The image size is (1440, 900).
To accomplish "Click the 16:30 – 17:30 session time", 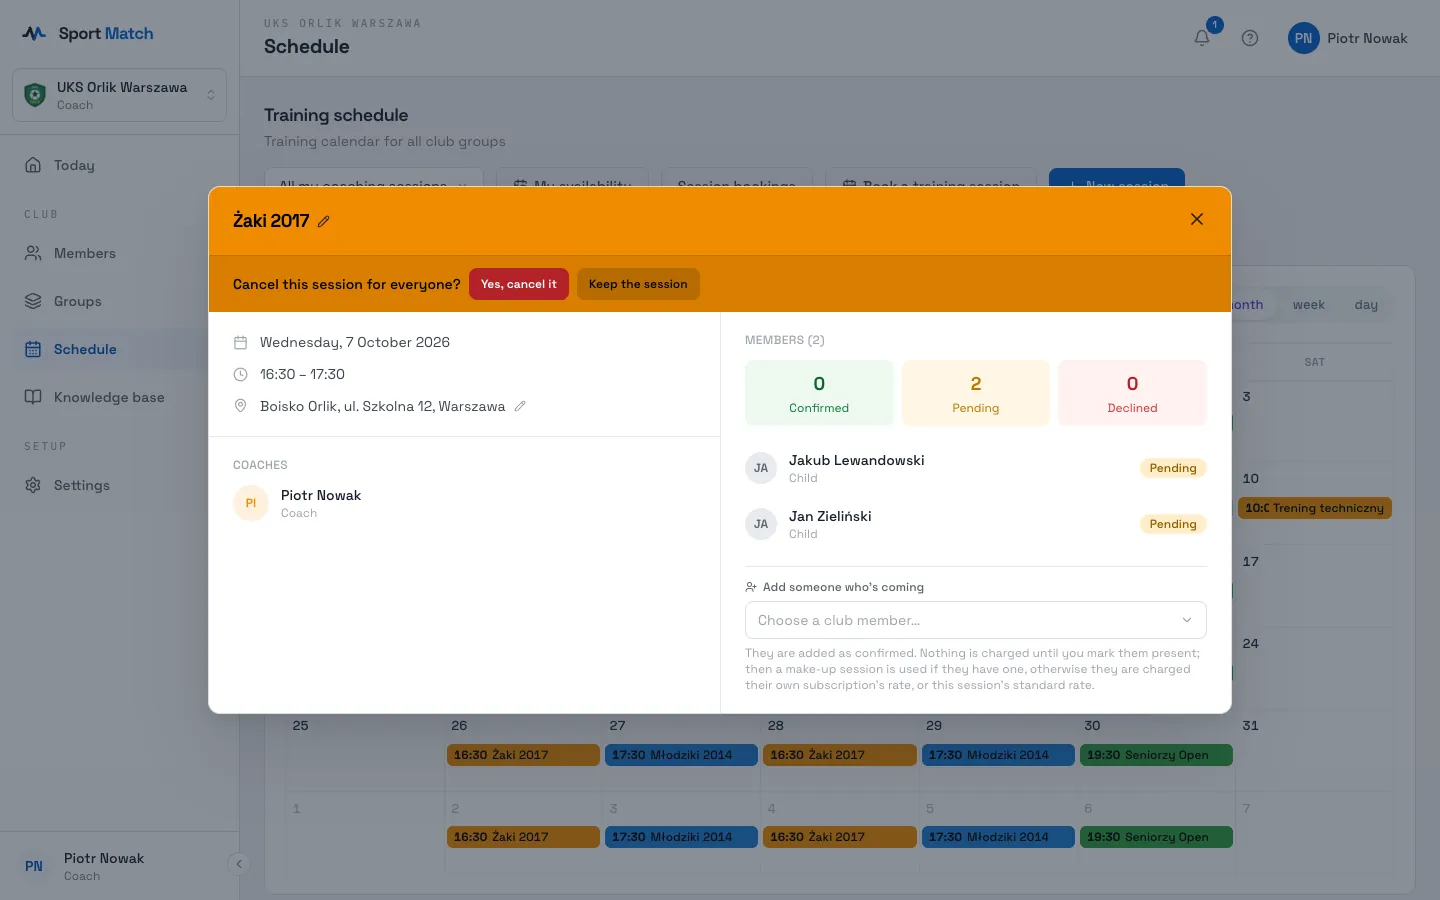I will [x=302, y=374].
